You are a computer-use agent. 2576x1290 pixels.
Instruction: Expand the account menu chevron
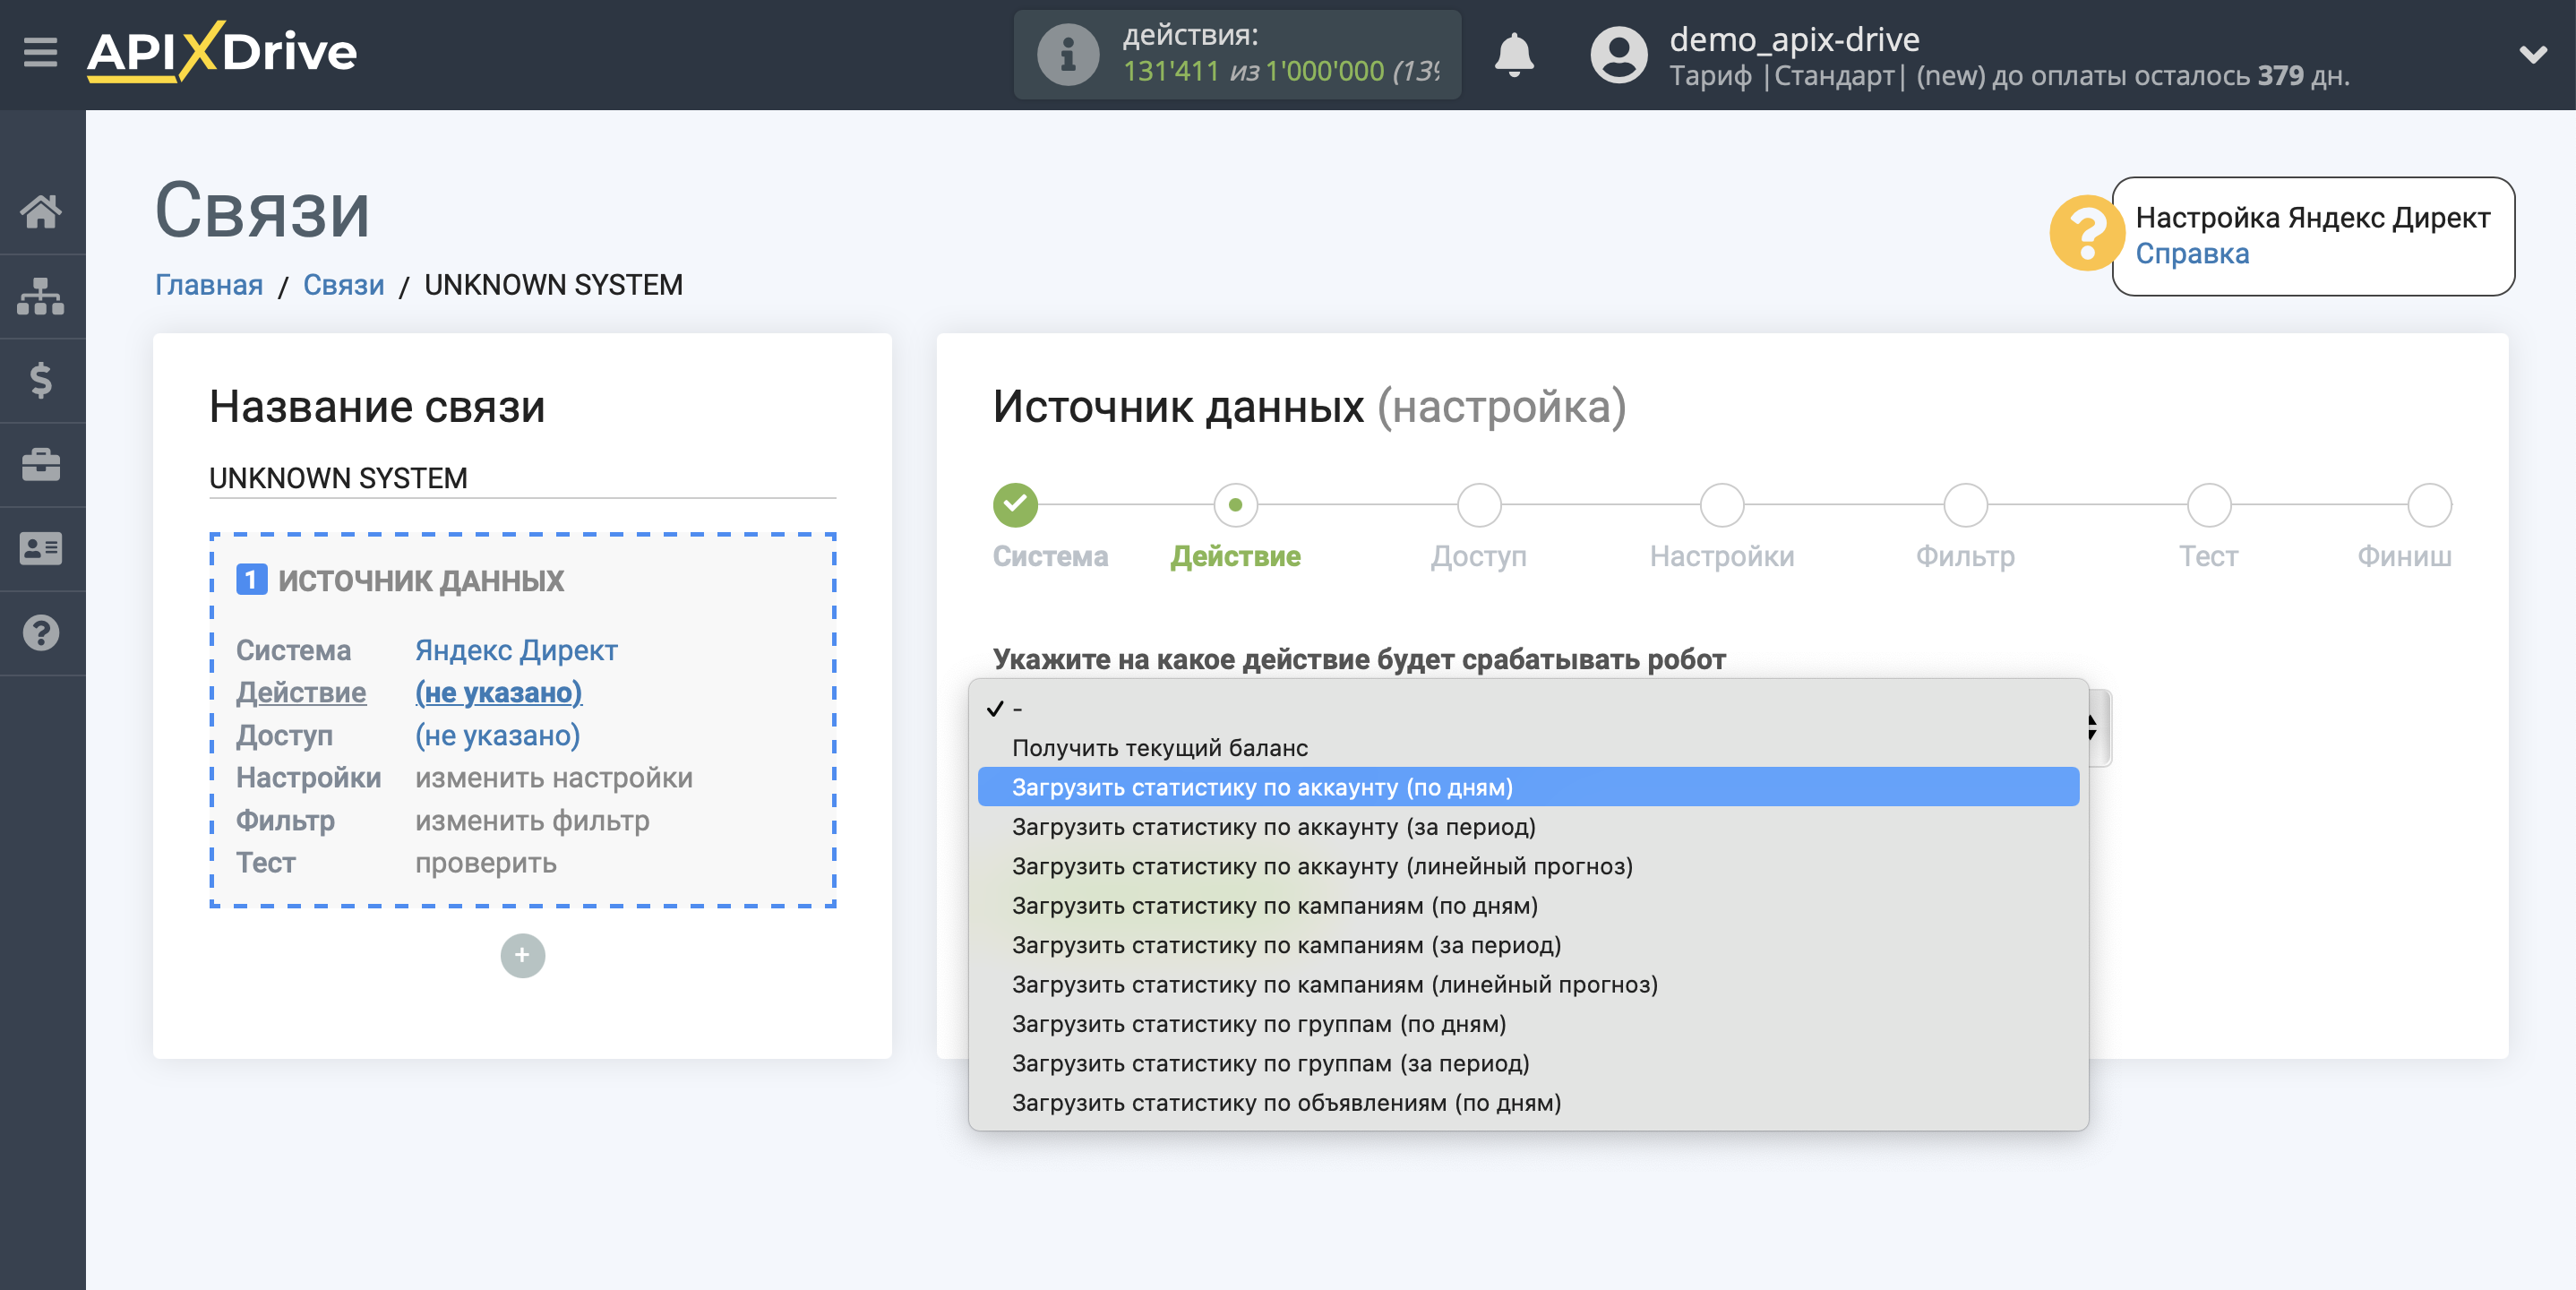[2532, 54]
